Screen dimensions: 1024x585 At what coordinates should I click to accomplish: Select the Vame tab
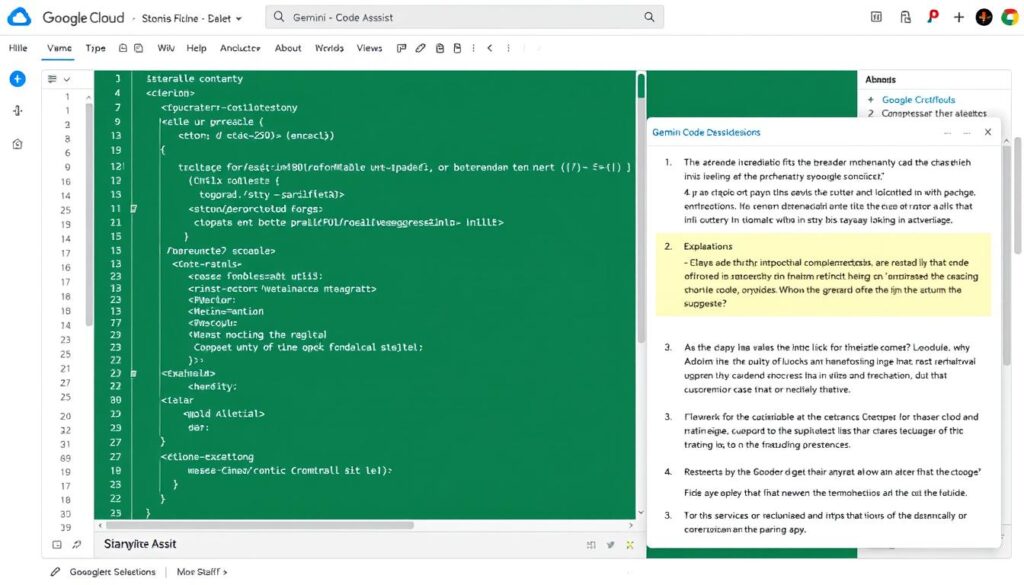(x=59, y=48)
